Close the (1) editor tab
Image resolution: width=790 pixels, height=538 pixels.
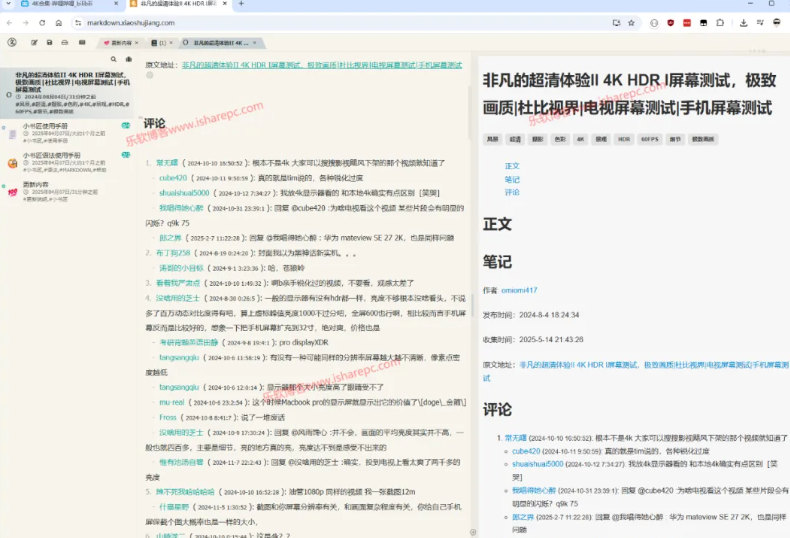(x=171, y=43)
